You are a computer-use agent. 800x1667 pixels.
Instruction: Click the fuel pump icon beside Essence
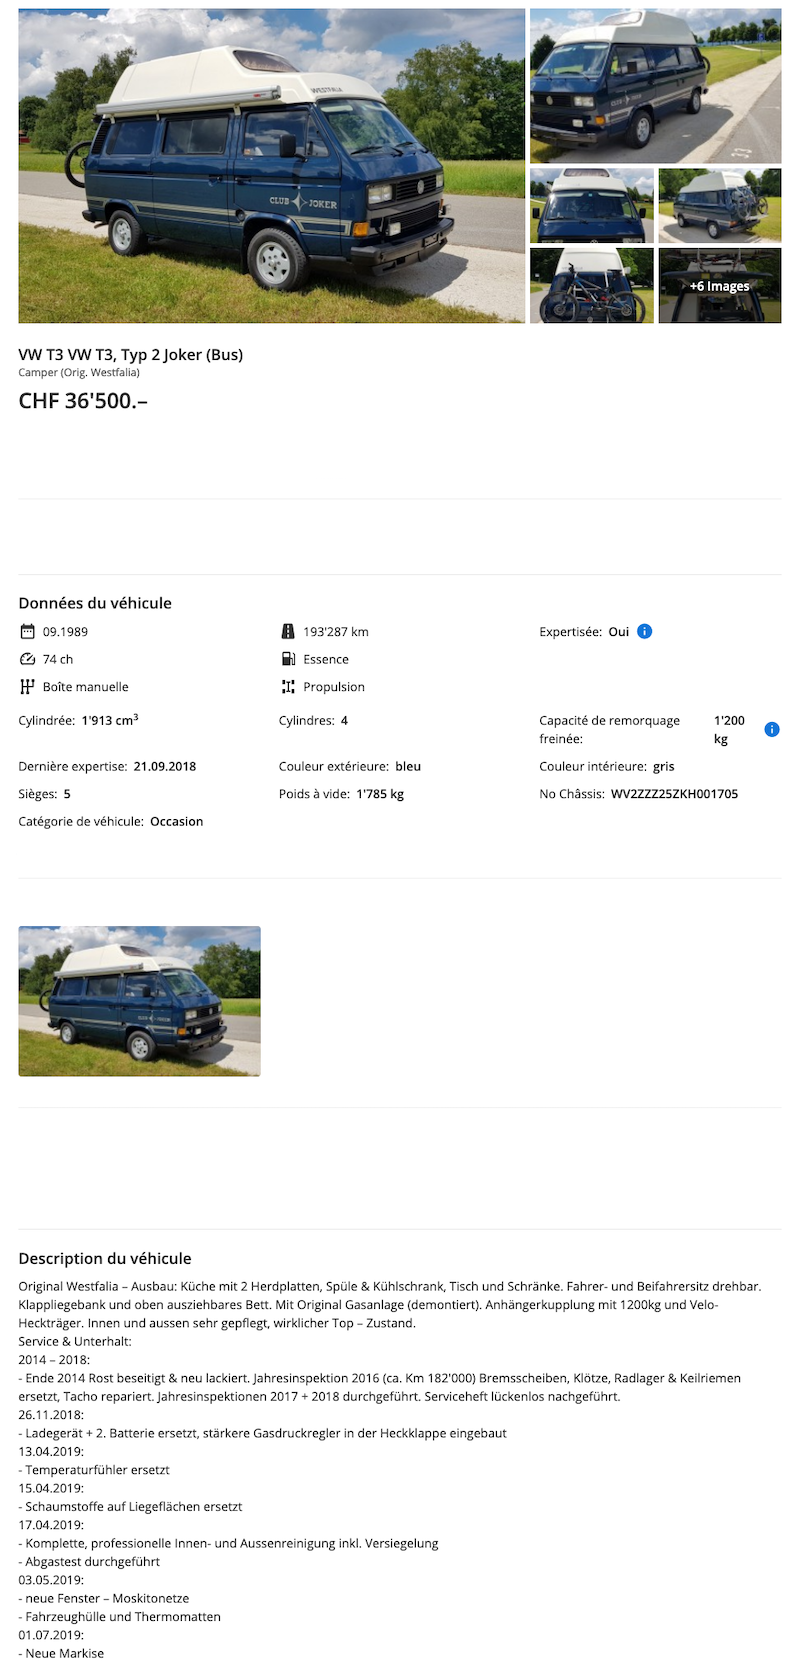pyautogui.click(x=288, y=659)
